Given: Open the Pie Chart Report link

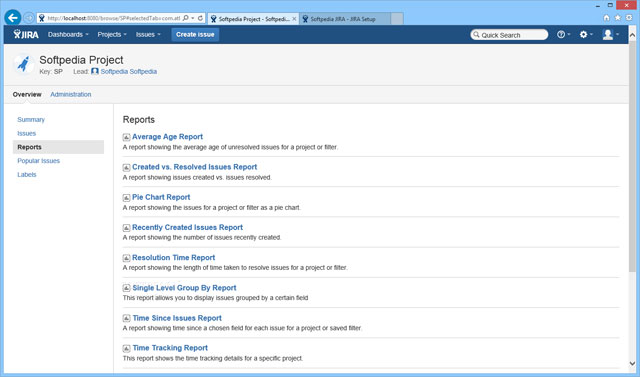Looking at the screenshot, I should point(161,197).
